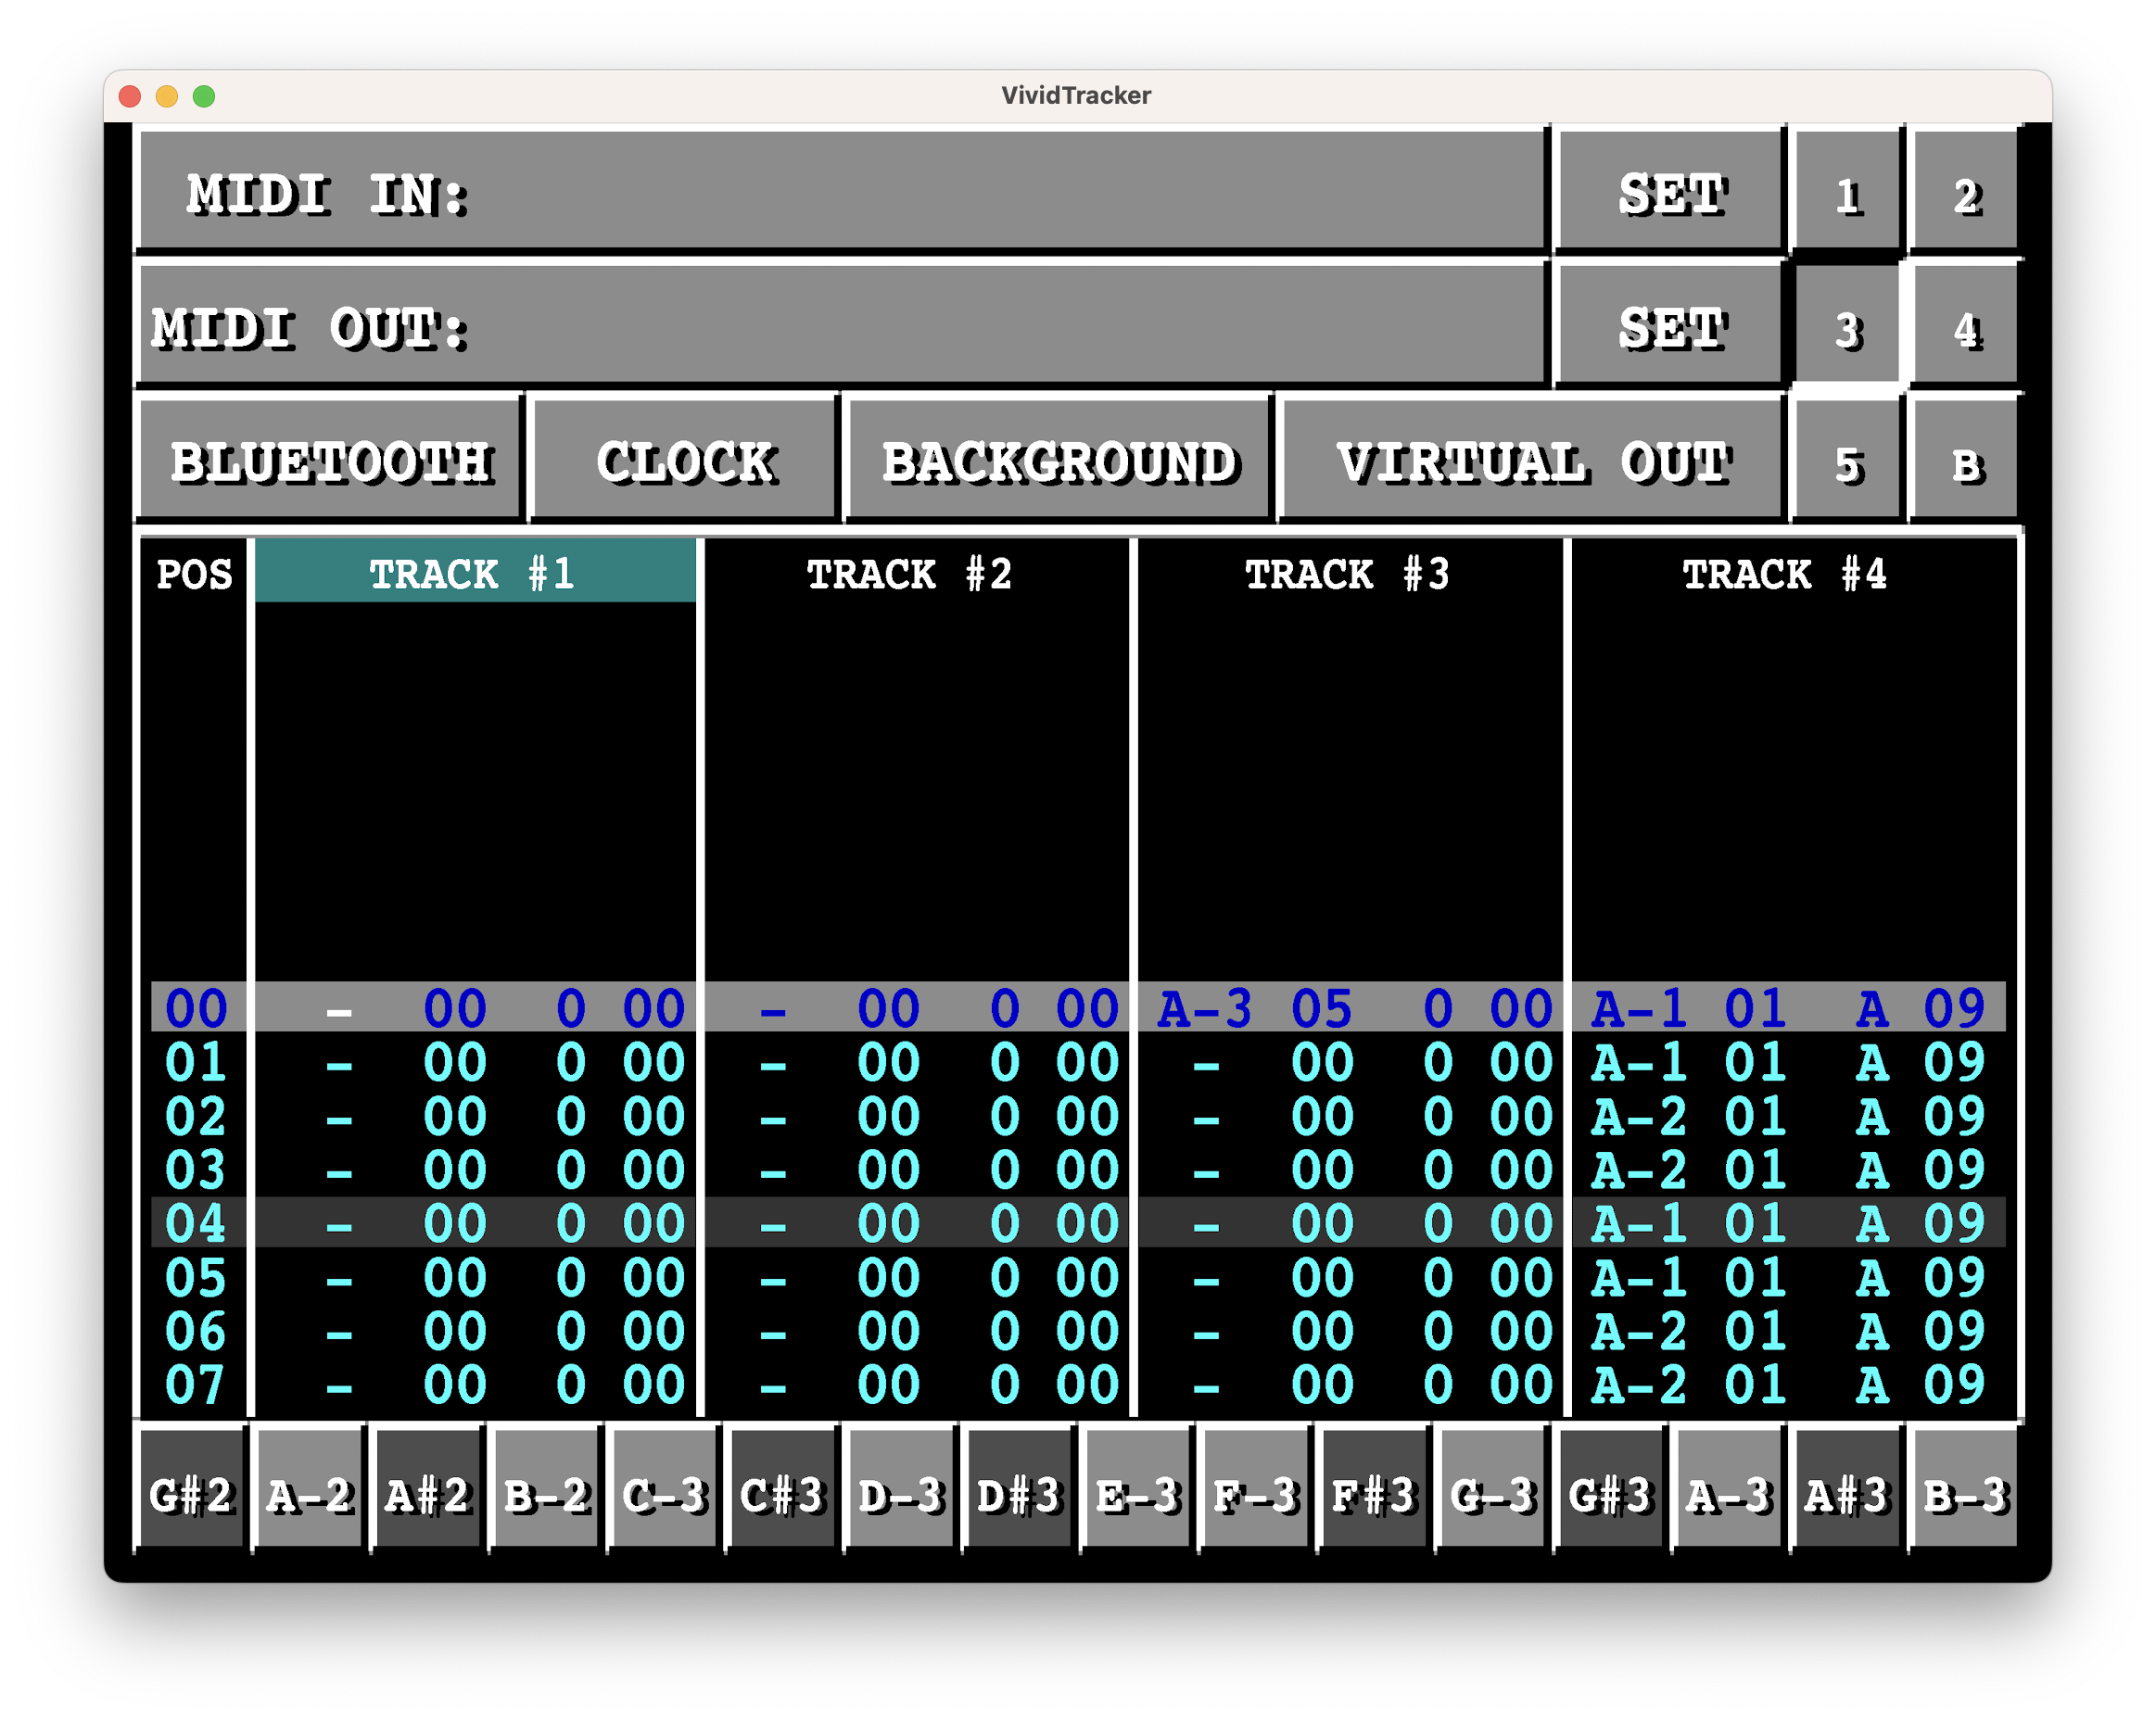
Task: Click the A-3 note in Track #3 row 00
Action: 1204,1008
